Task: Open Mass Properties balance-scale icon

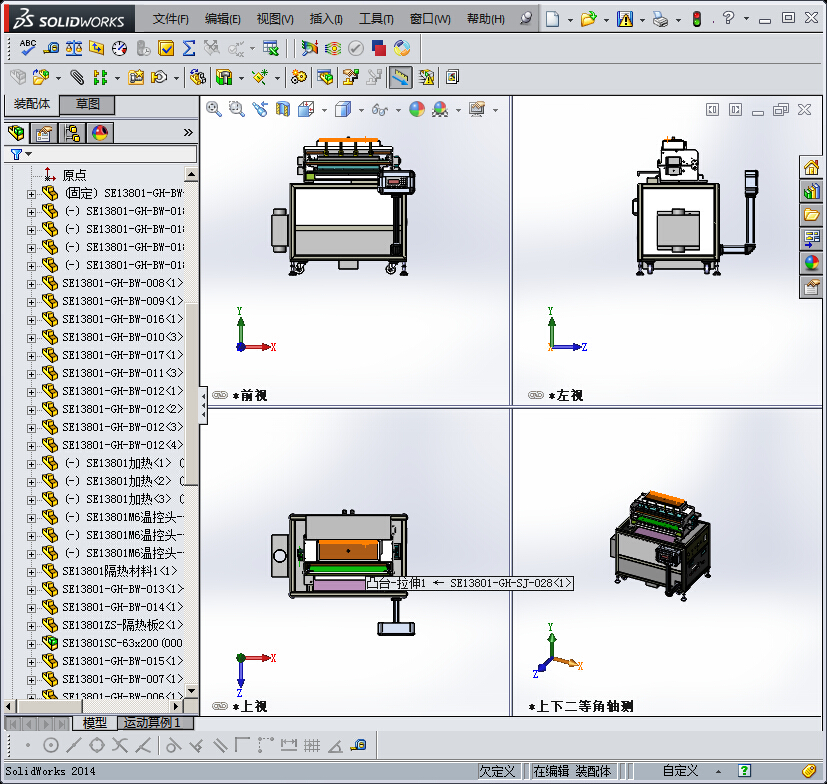Action: (x=74, y=49)
